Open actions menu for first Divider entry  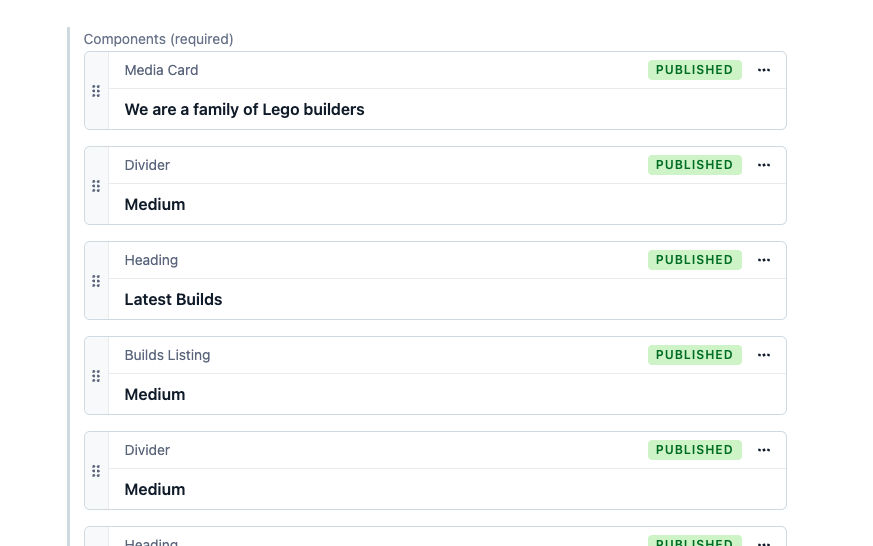coord(763,165)
